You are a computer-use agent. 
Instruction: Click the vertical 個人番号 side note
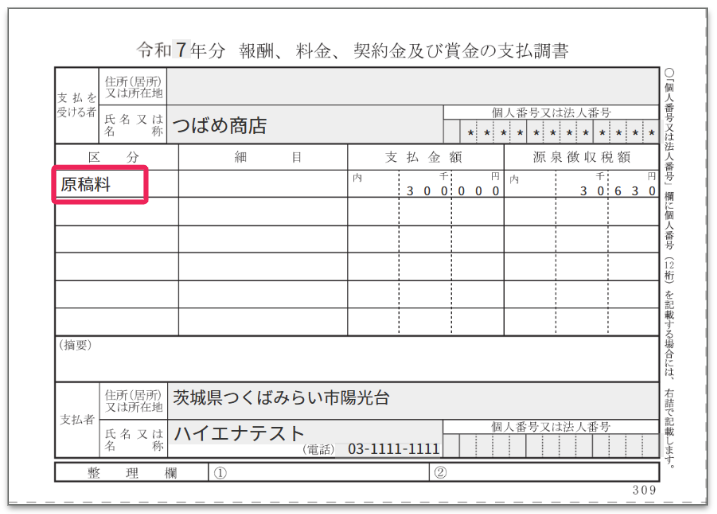[669, 268]
